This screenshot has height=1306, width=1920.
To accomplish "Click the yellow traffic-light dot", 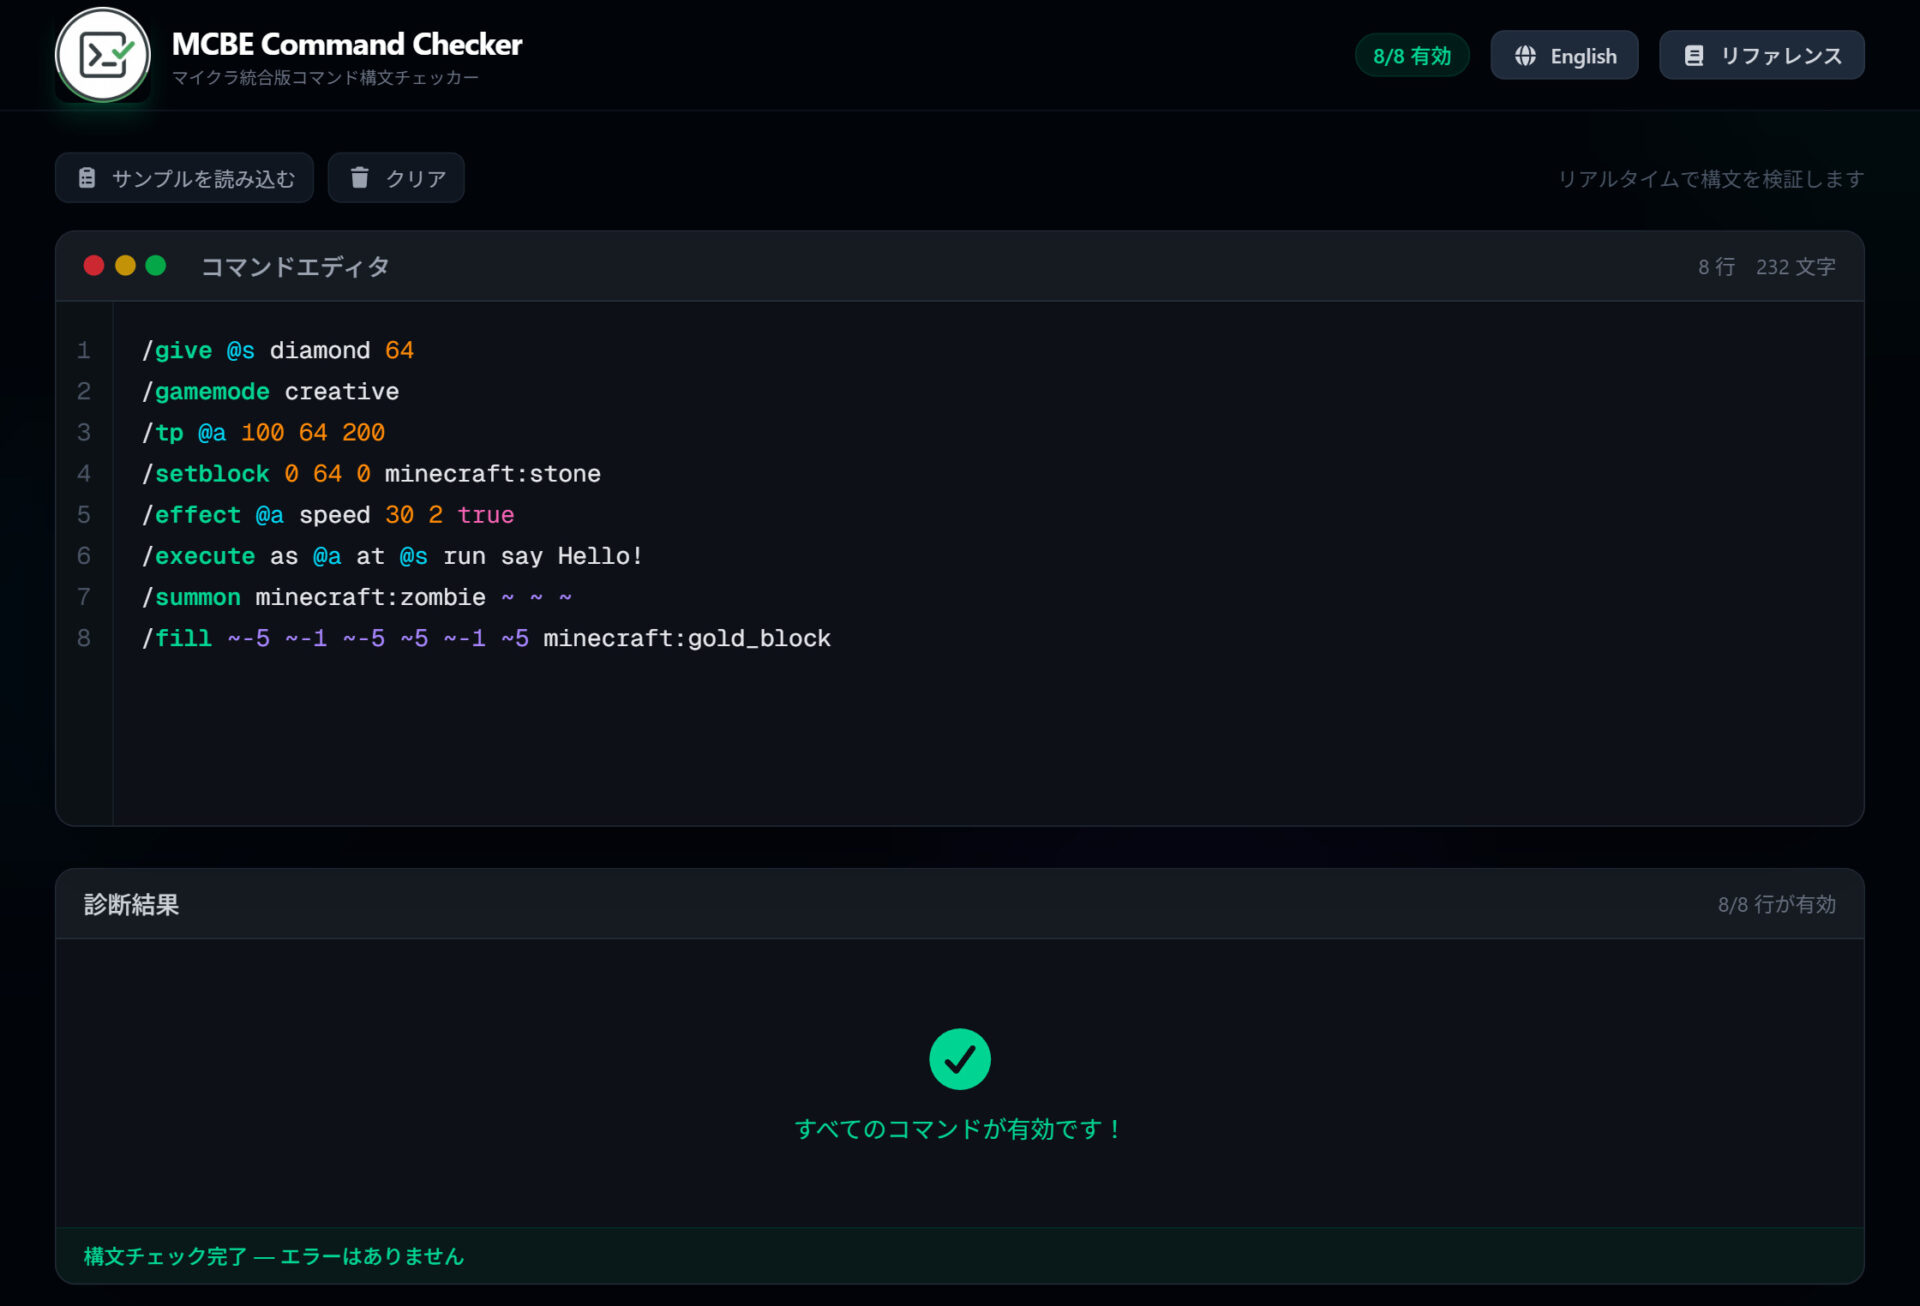I will [124, 265].
